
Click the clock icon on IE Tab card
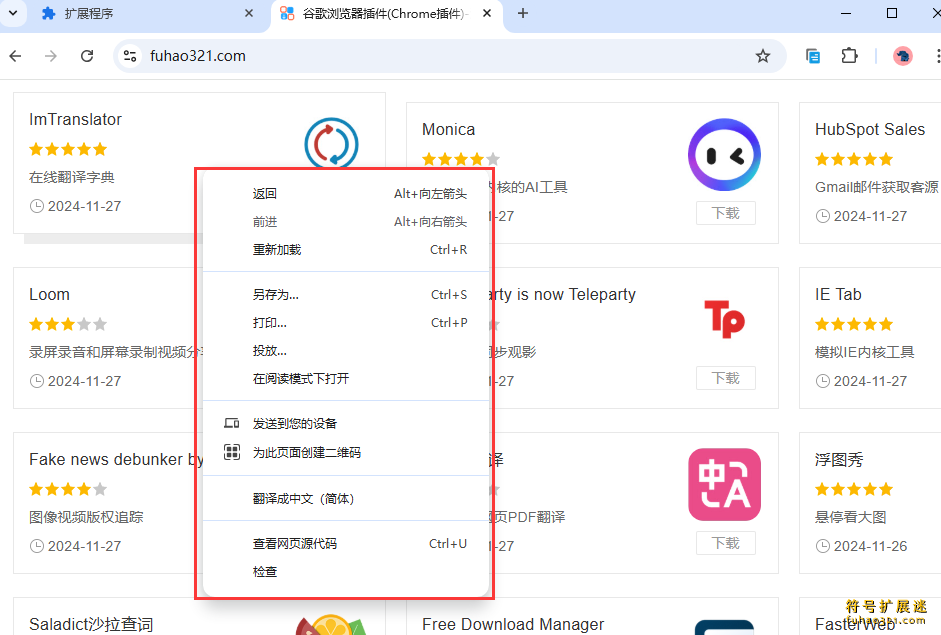click(823, 381)
